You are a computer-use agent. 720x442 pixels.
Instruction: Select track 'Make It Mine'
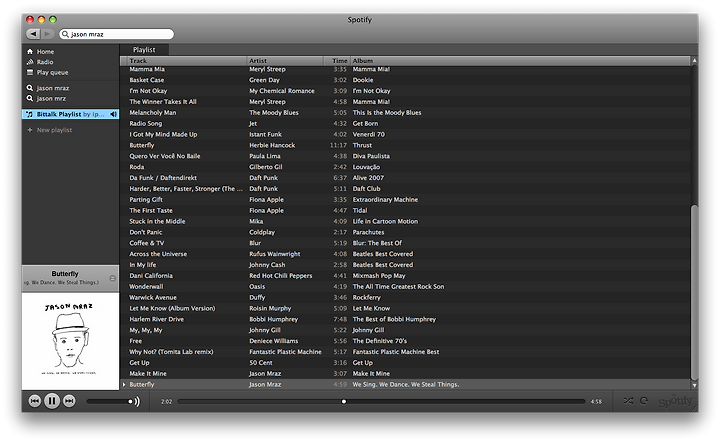tap(148, 374)
